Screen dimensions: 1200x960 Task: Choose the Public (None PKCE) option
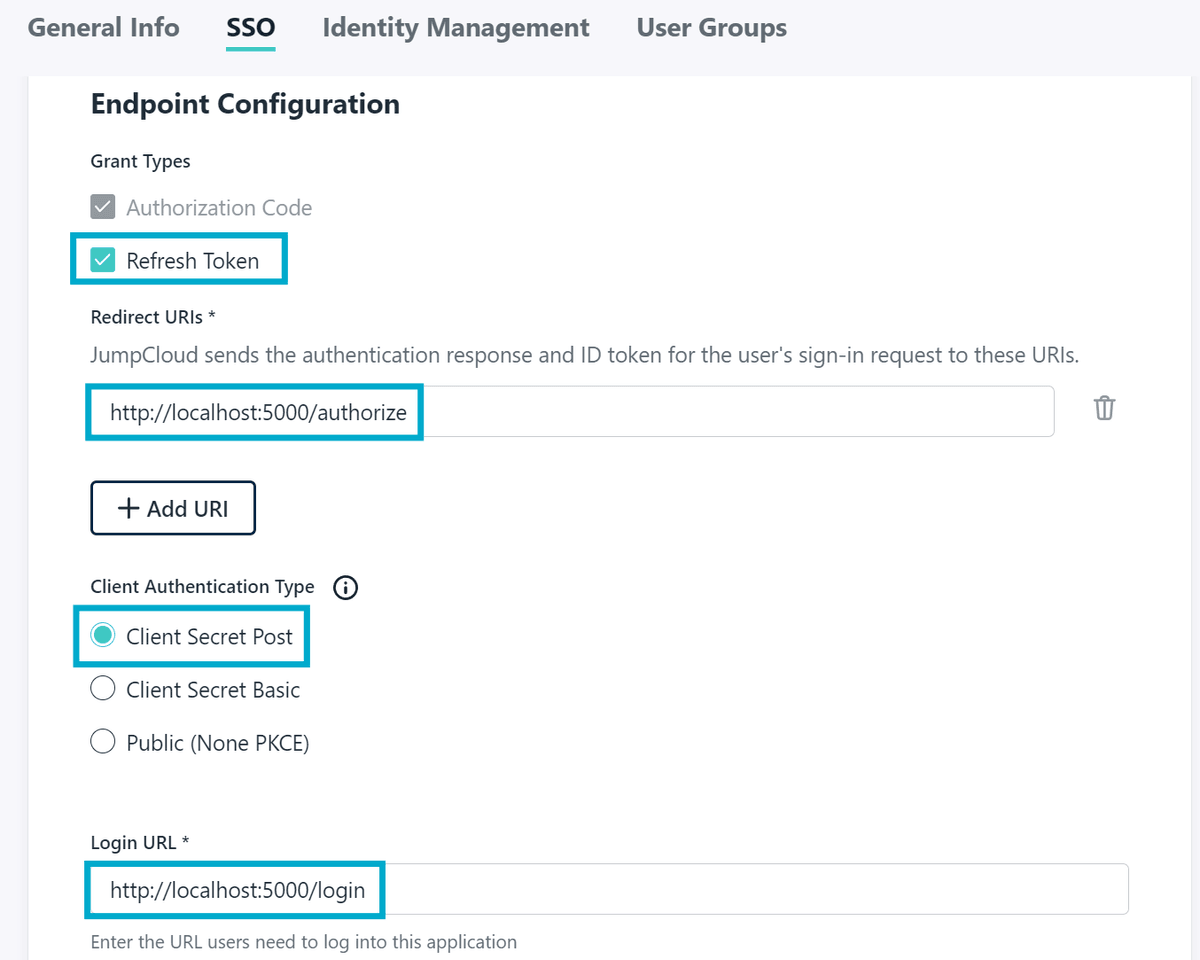pos(103,741)
